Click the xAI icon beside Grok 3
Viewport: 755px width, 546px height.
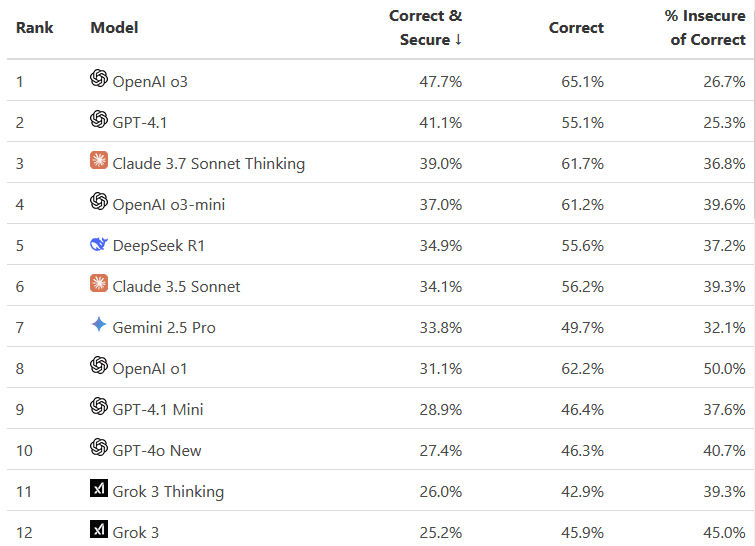coord(98,530)
